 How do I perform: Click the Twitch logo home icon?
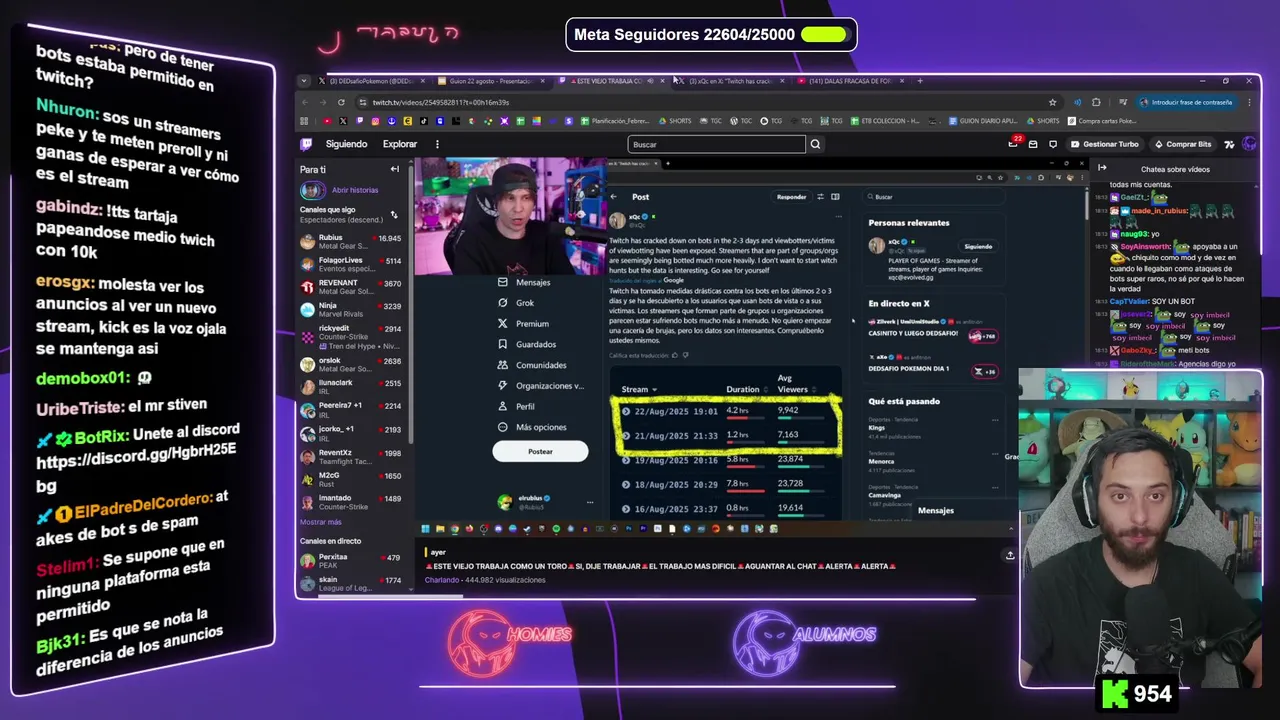(307, 144)
